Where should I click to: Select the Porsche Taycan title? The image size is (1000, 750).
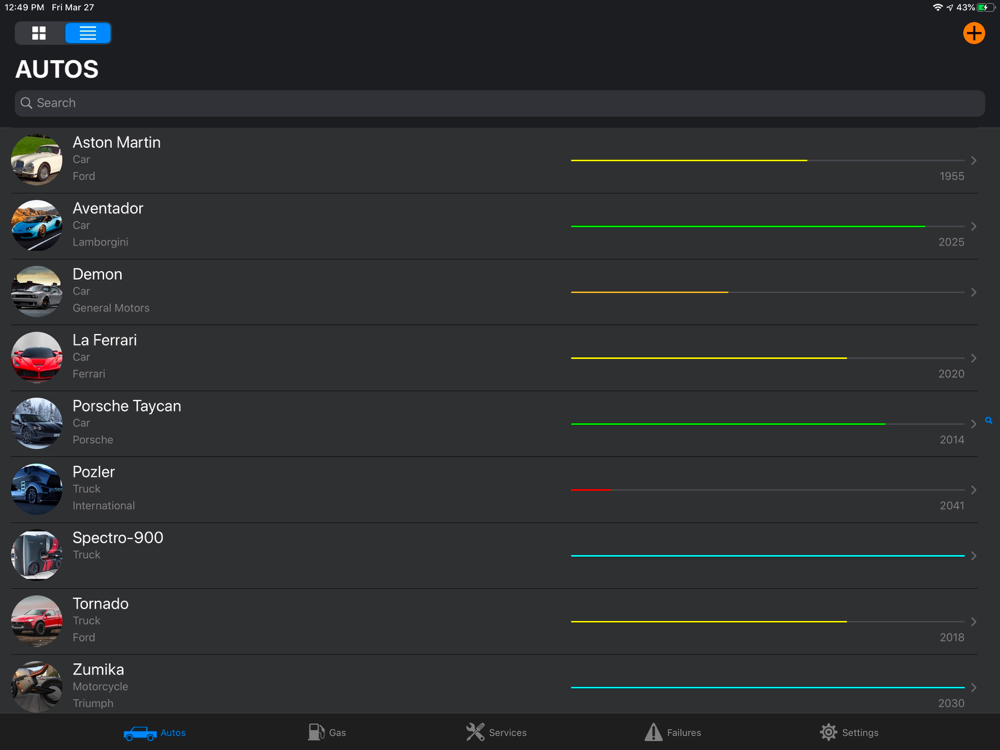click(127, 406)
